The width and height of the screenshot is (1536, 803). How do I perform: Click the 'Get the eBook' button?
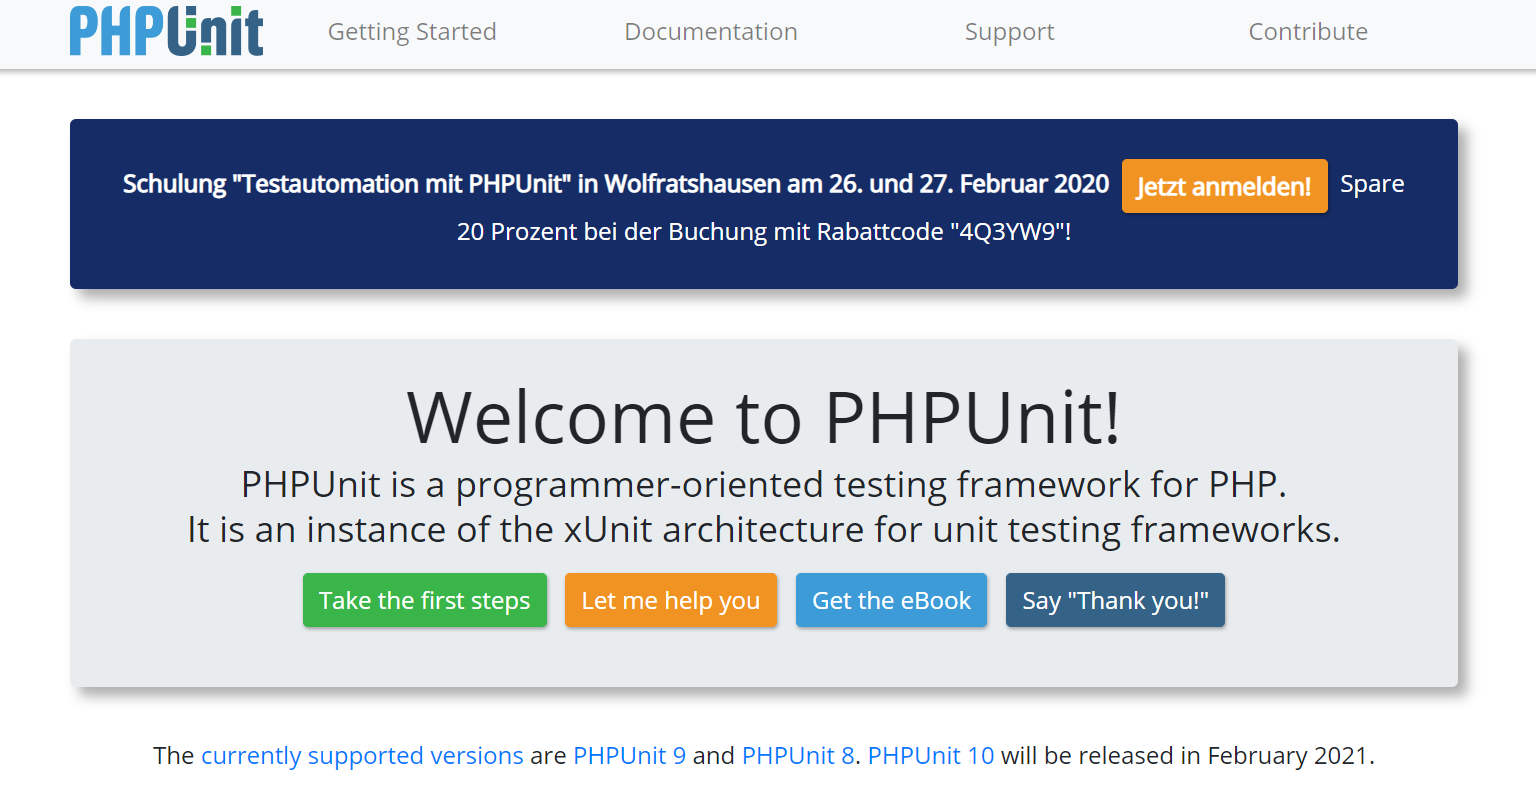891,600
